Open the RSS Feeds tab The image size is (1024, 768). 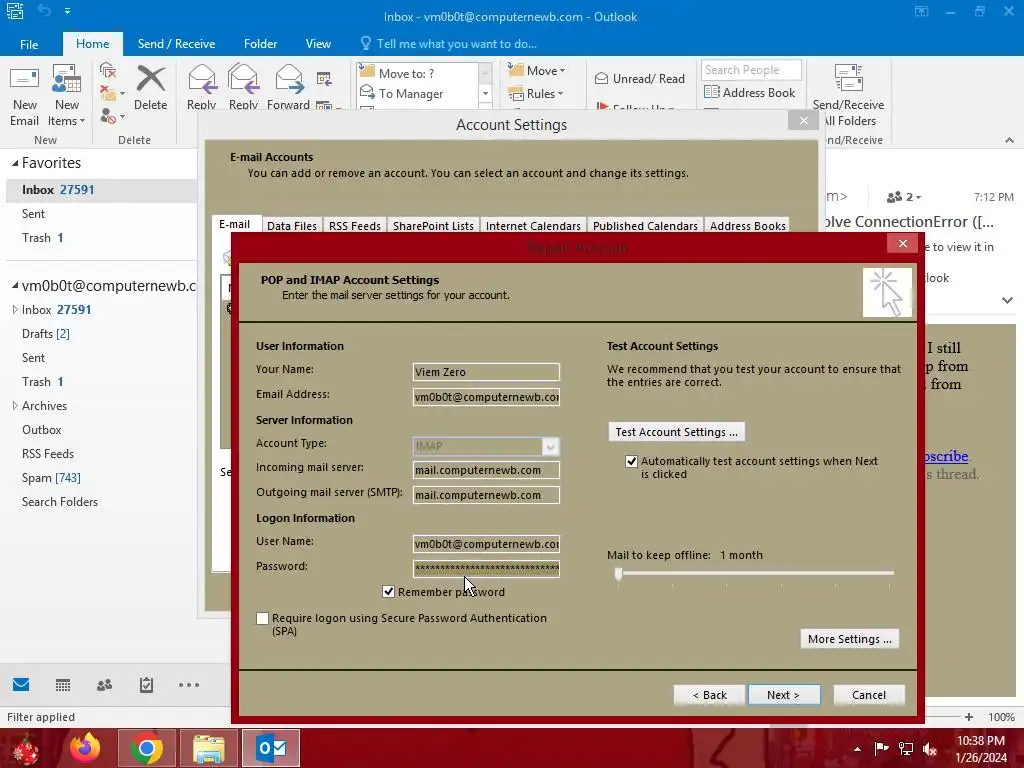(x=355, y=226)
